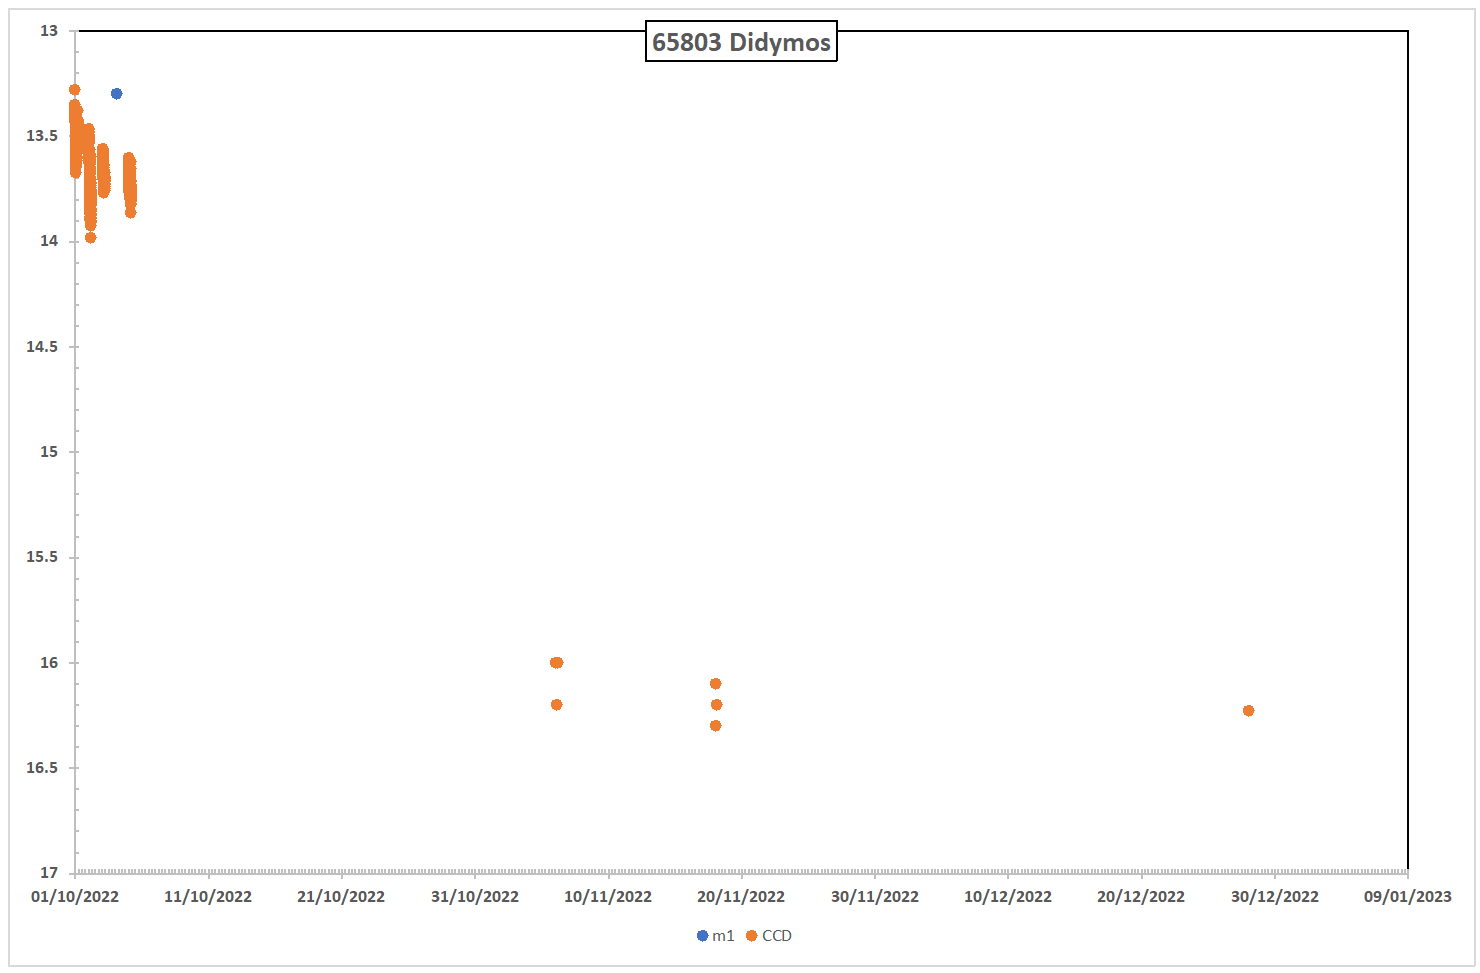The image size is (1480, 973).
Task: Select the x-axis label 20/11/2022
Action: click(741, 897)
